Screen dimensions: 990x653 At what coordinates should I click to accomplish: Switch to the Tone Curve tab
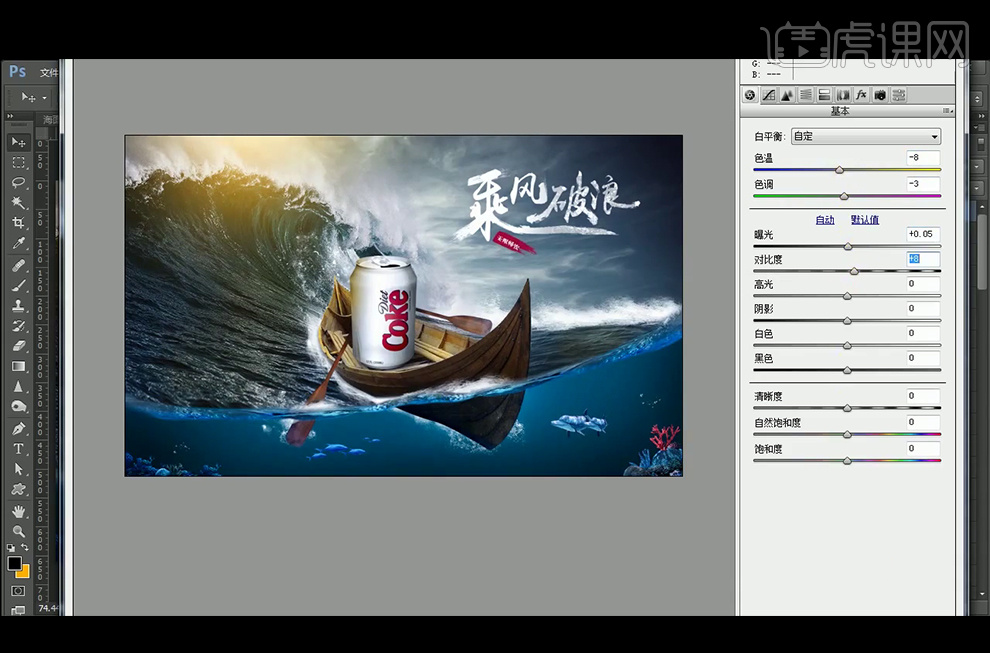pos(768,95)
